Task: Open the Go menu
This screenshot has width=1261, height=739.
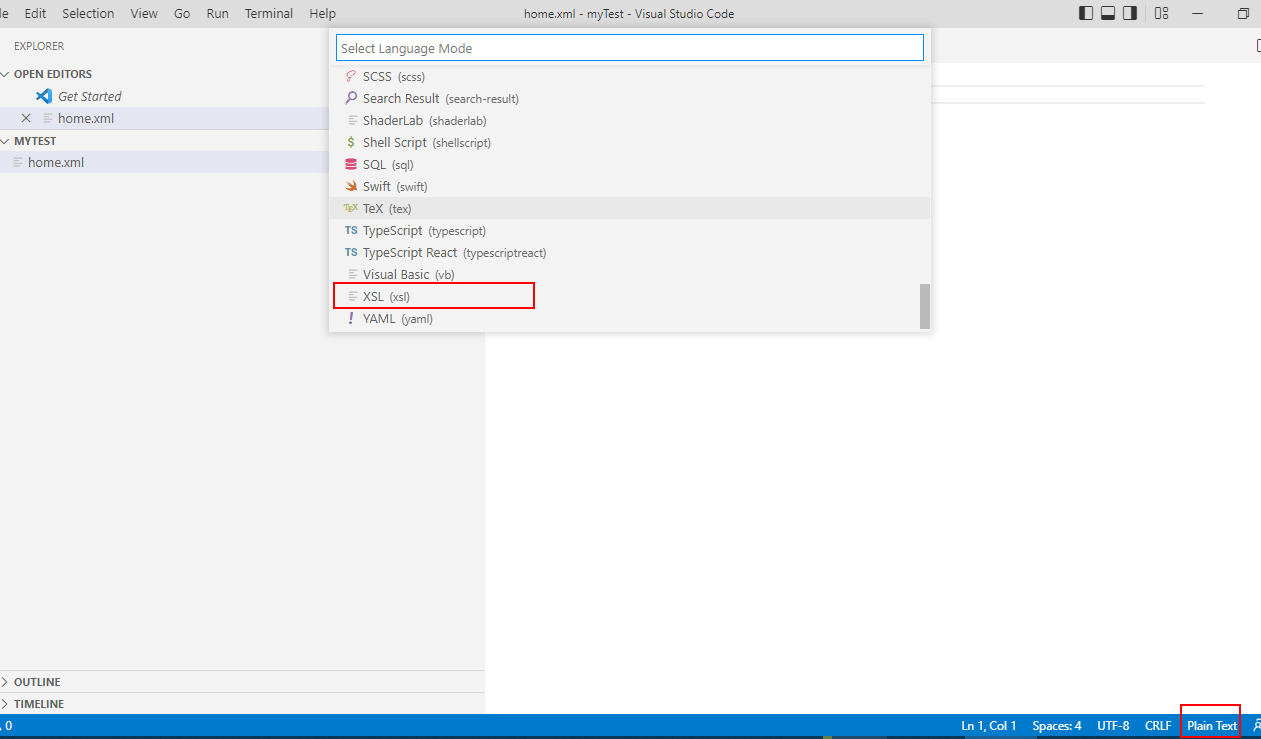Action: pyautogui.click(x=182, y=13)
